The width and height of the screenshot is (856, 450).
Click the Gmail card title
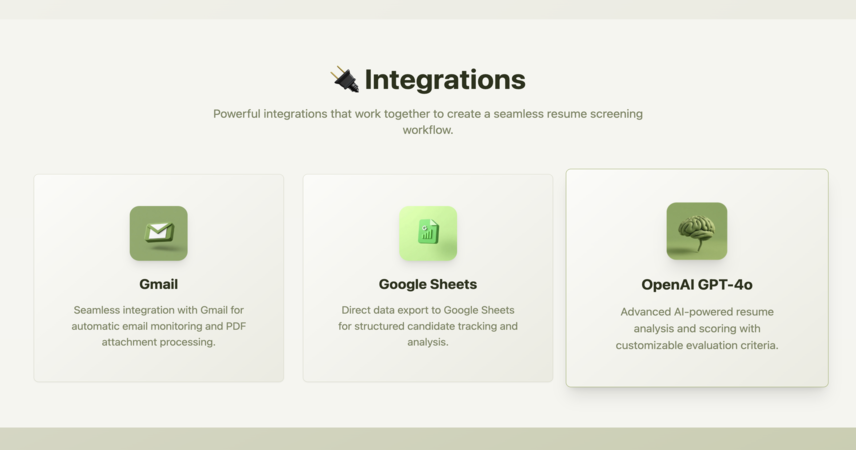[158, 284]
